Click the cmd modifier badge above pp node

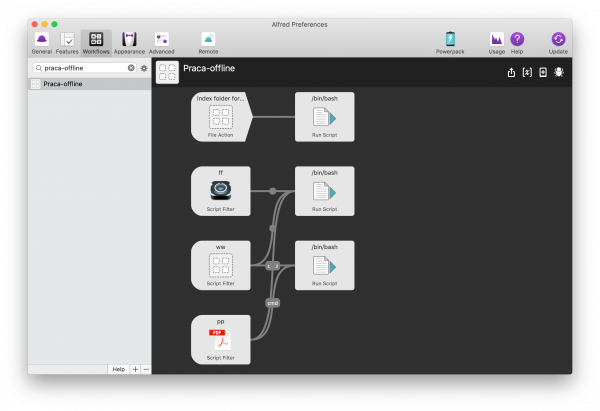pos(272,303)
